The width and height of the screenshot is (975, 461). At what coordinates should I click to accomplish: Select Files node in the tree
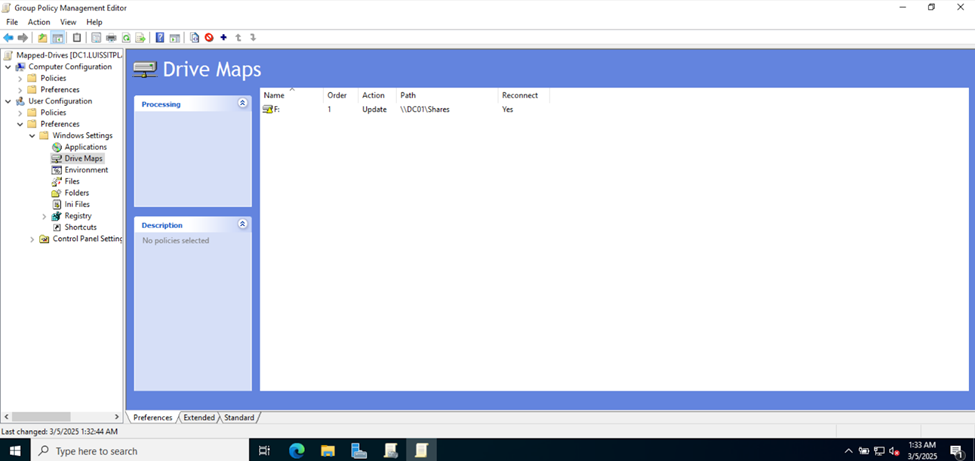pyautogui.click(x=72, y=181)
